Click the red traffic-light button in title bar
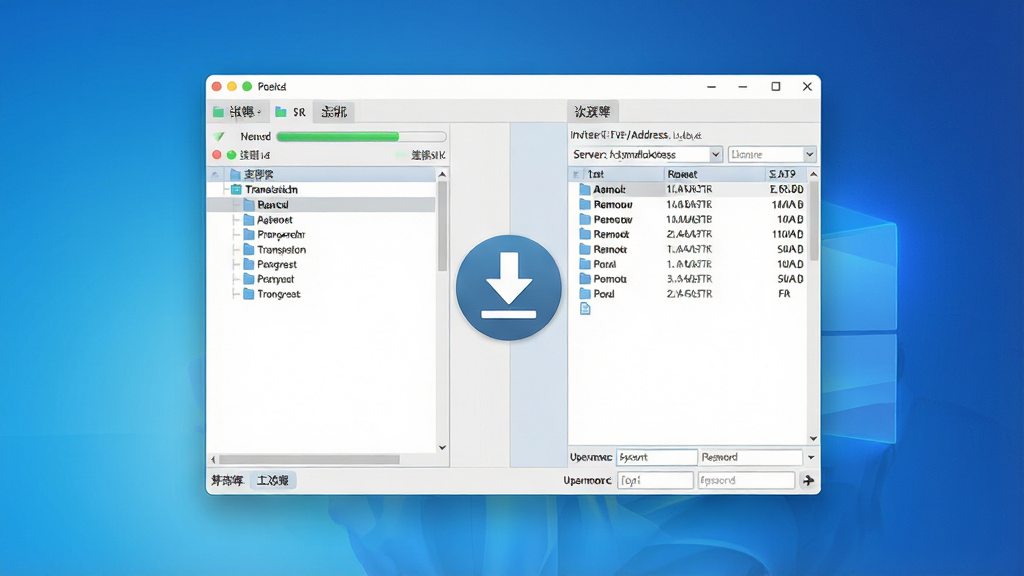The width and height of the screenshot is (1024, 576). click(217, 86)
